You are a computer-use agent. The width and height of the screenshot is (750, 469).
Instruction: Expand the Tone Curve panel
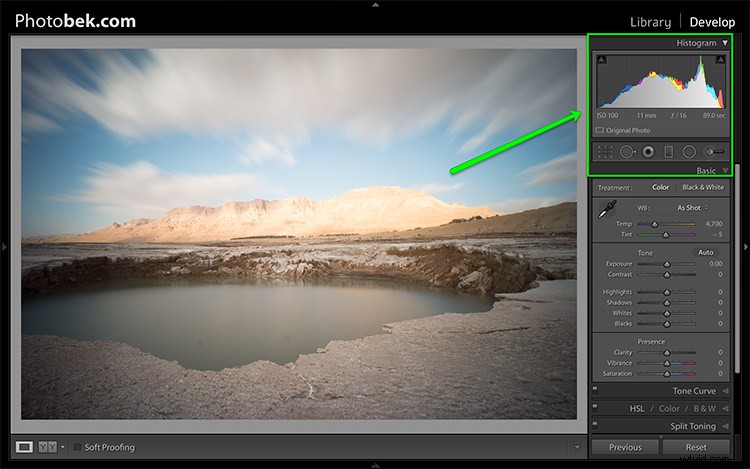pyautogui.click(x=725, y=391)
